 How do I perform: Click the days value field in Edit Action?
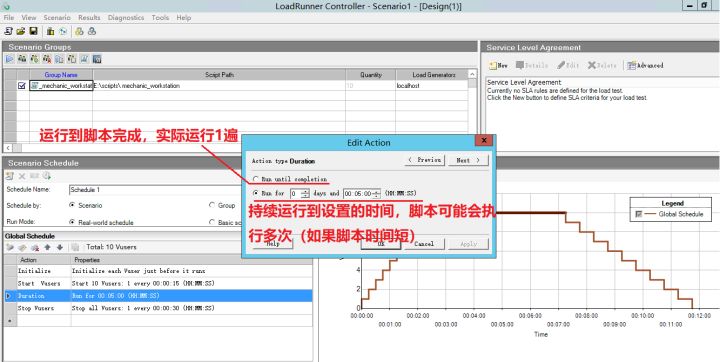[296, 193]
